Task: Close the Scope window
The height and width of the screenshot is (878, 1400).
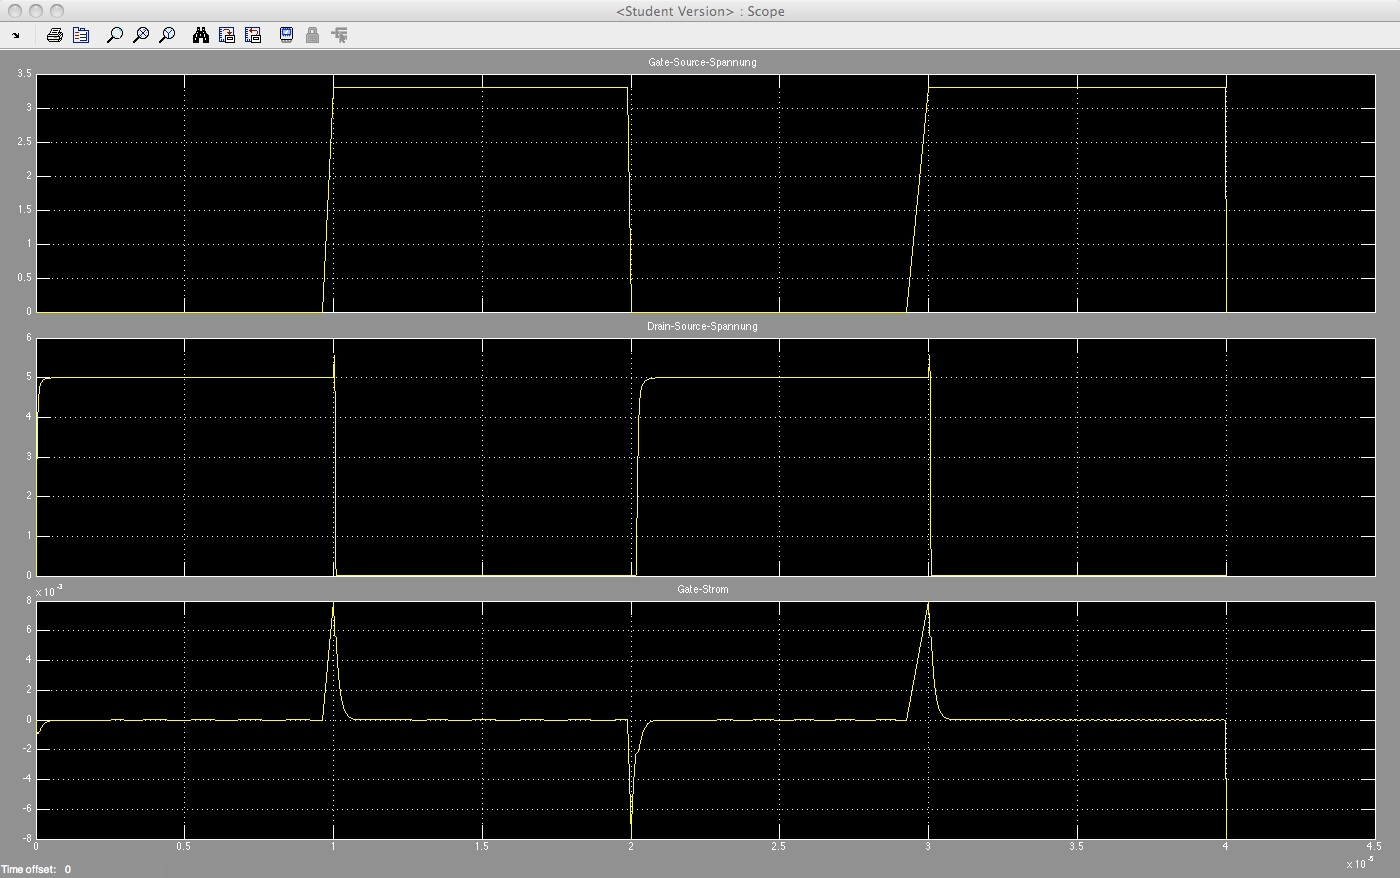Action: pos(15,11)
